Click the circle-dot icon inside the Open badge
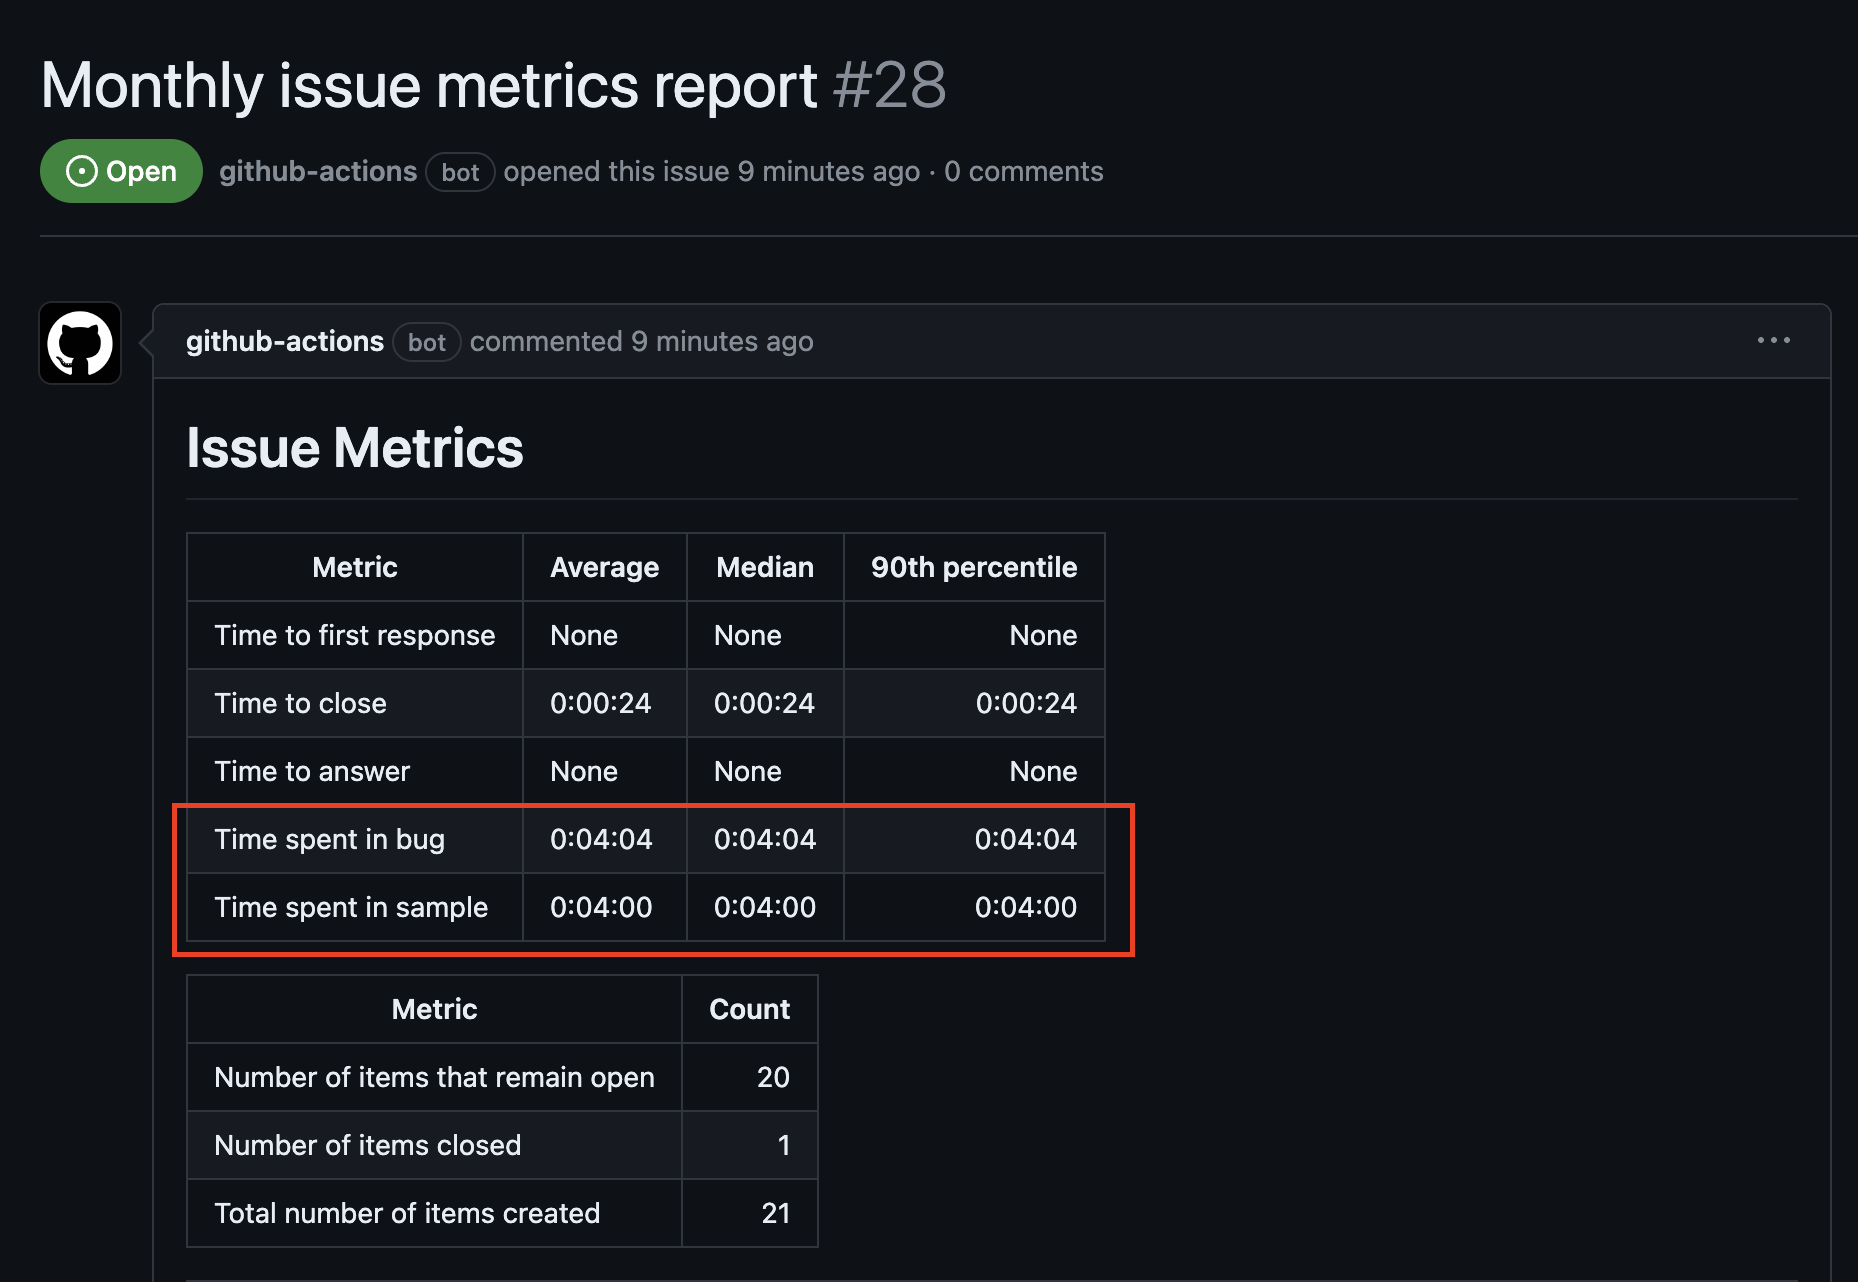The height and width of the screenshot is (1282, 1858). tap(82, 170)
